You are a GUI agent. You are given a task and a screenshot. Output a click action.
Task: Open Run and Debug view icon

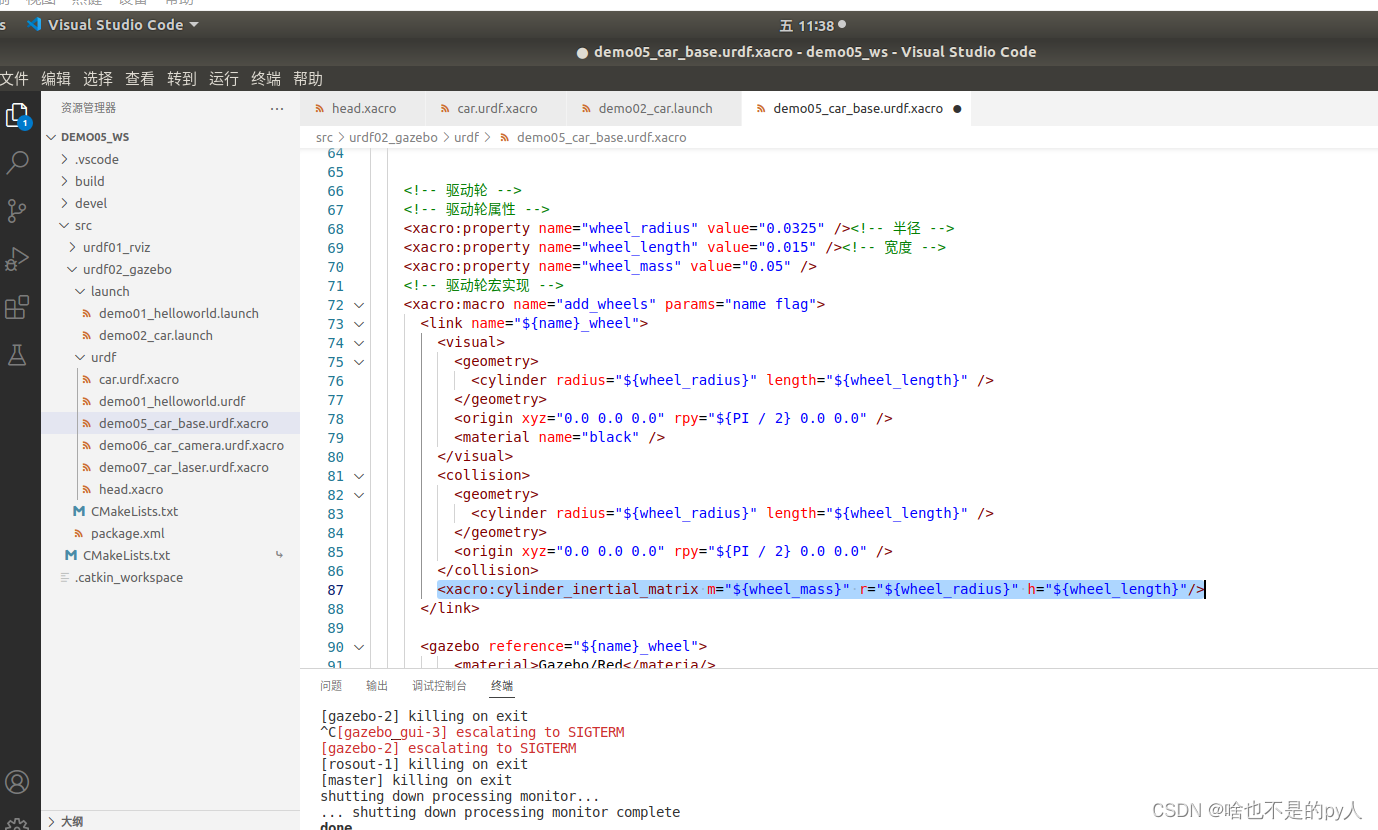[17, 259]
